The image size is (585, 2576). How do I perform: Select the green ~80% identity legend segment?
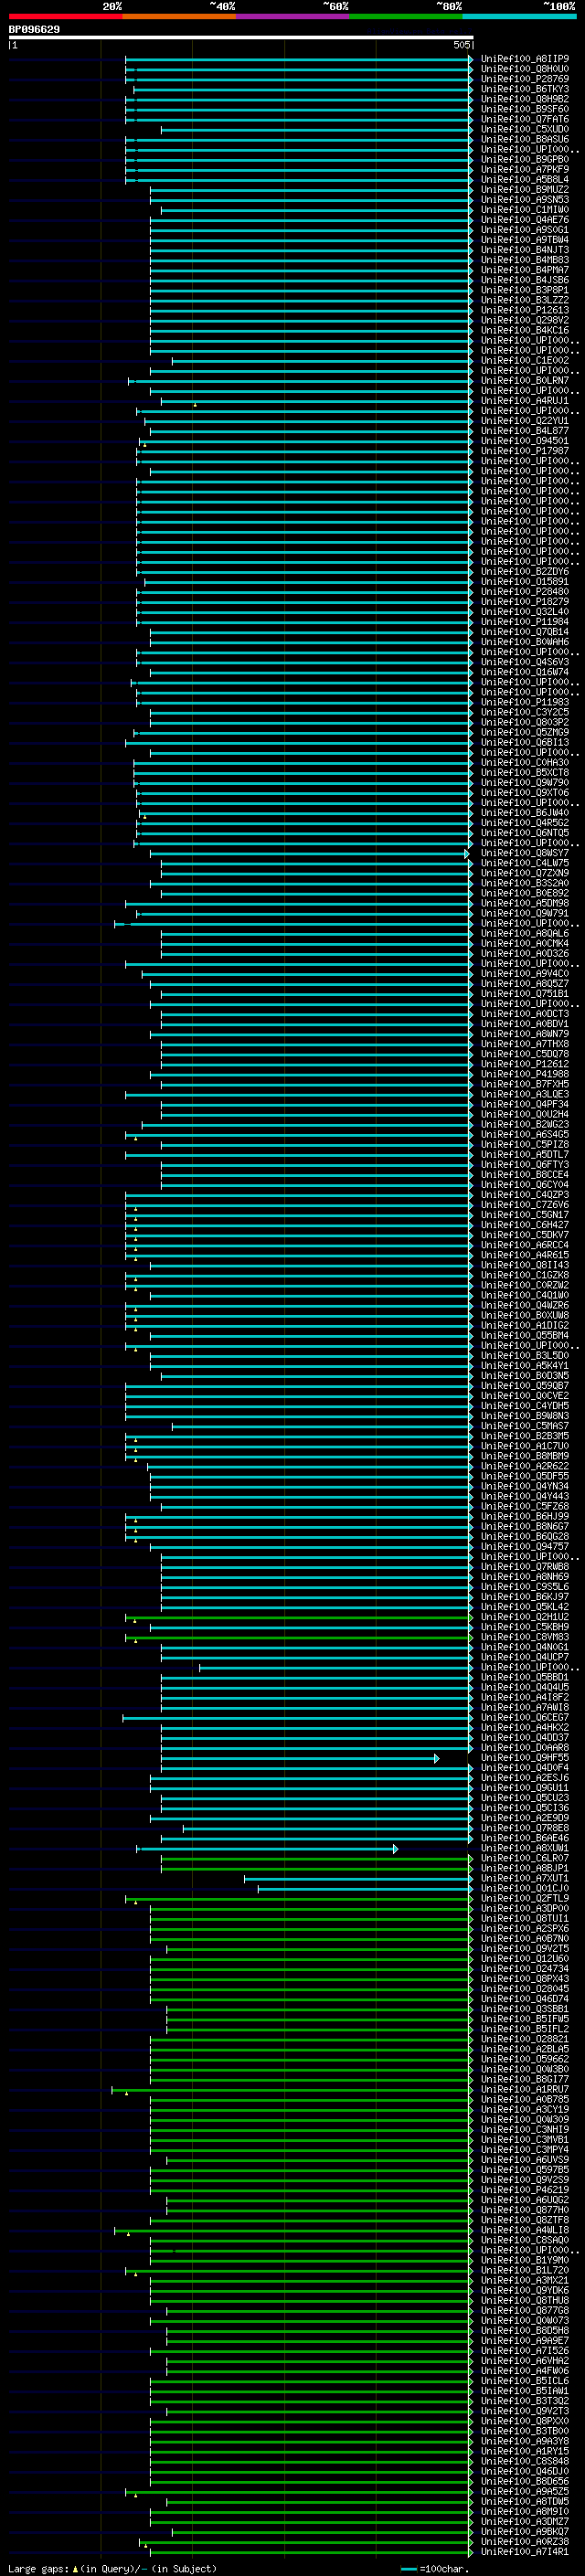coord(406,16)
